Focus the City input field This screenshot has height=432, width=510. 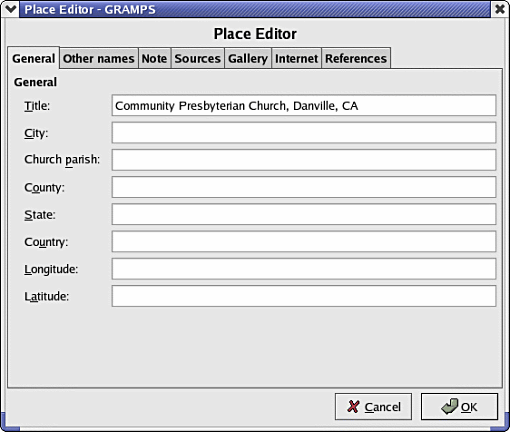(304, 133)
